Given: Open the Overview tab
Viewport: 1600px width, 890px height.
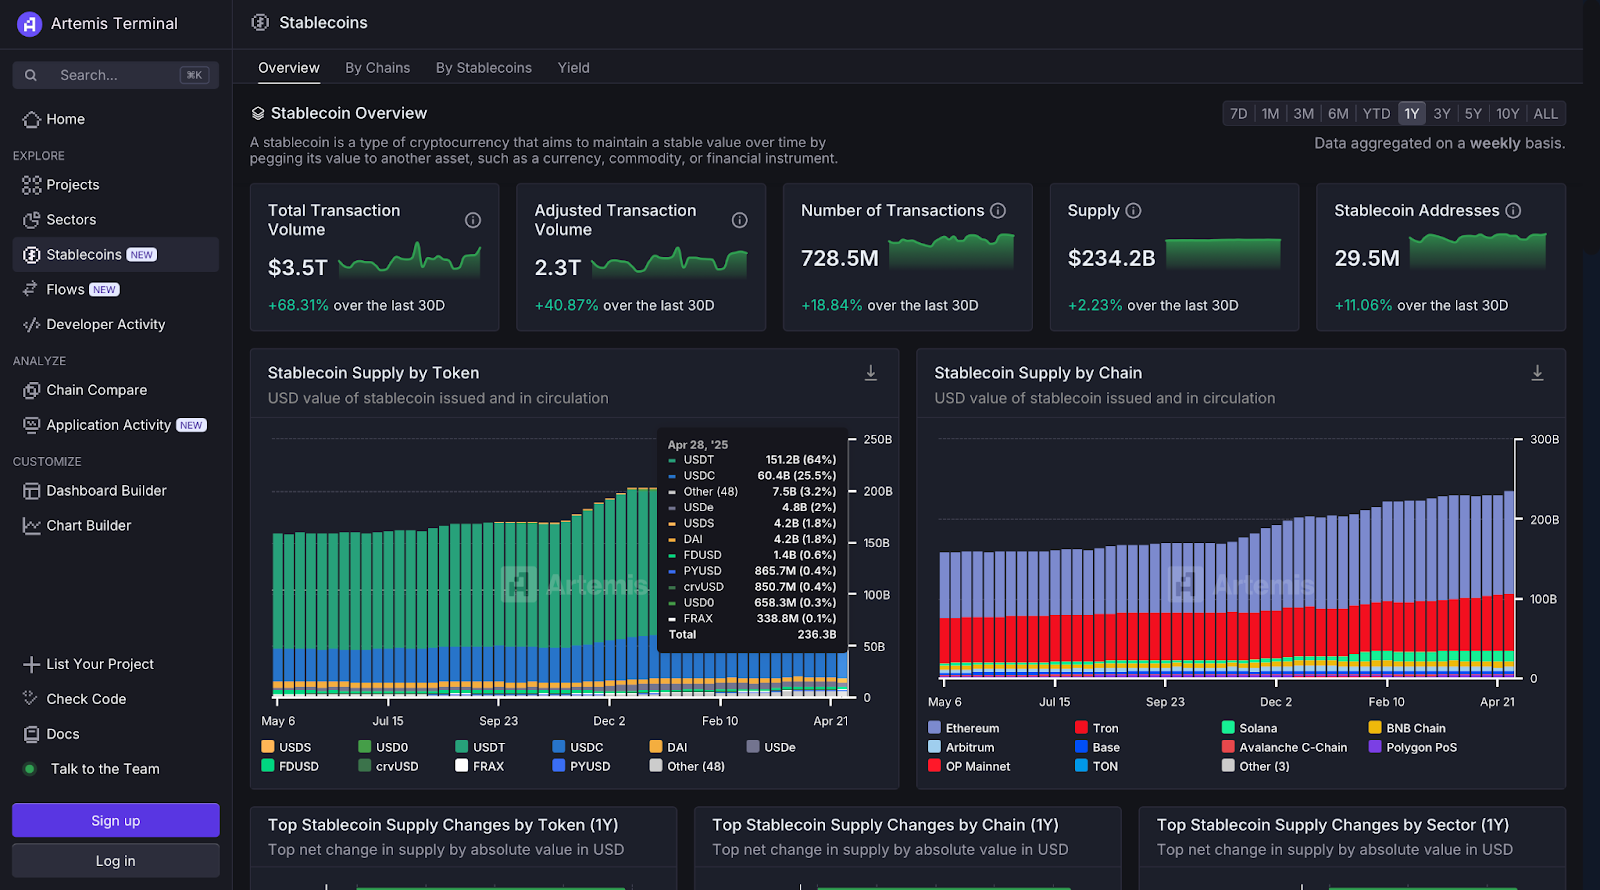Looking at the screenshot, I should [x=289, y=68].
